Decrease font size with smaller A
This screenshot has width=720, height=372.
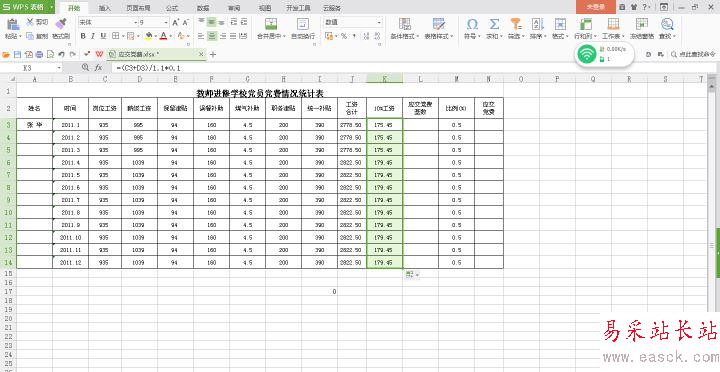pos(186,23)
